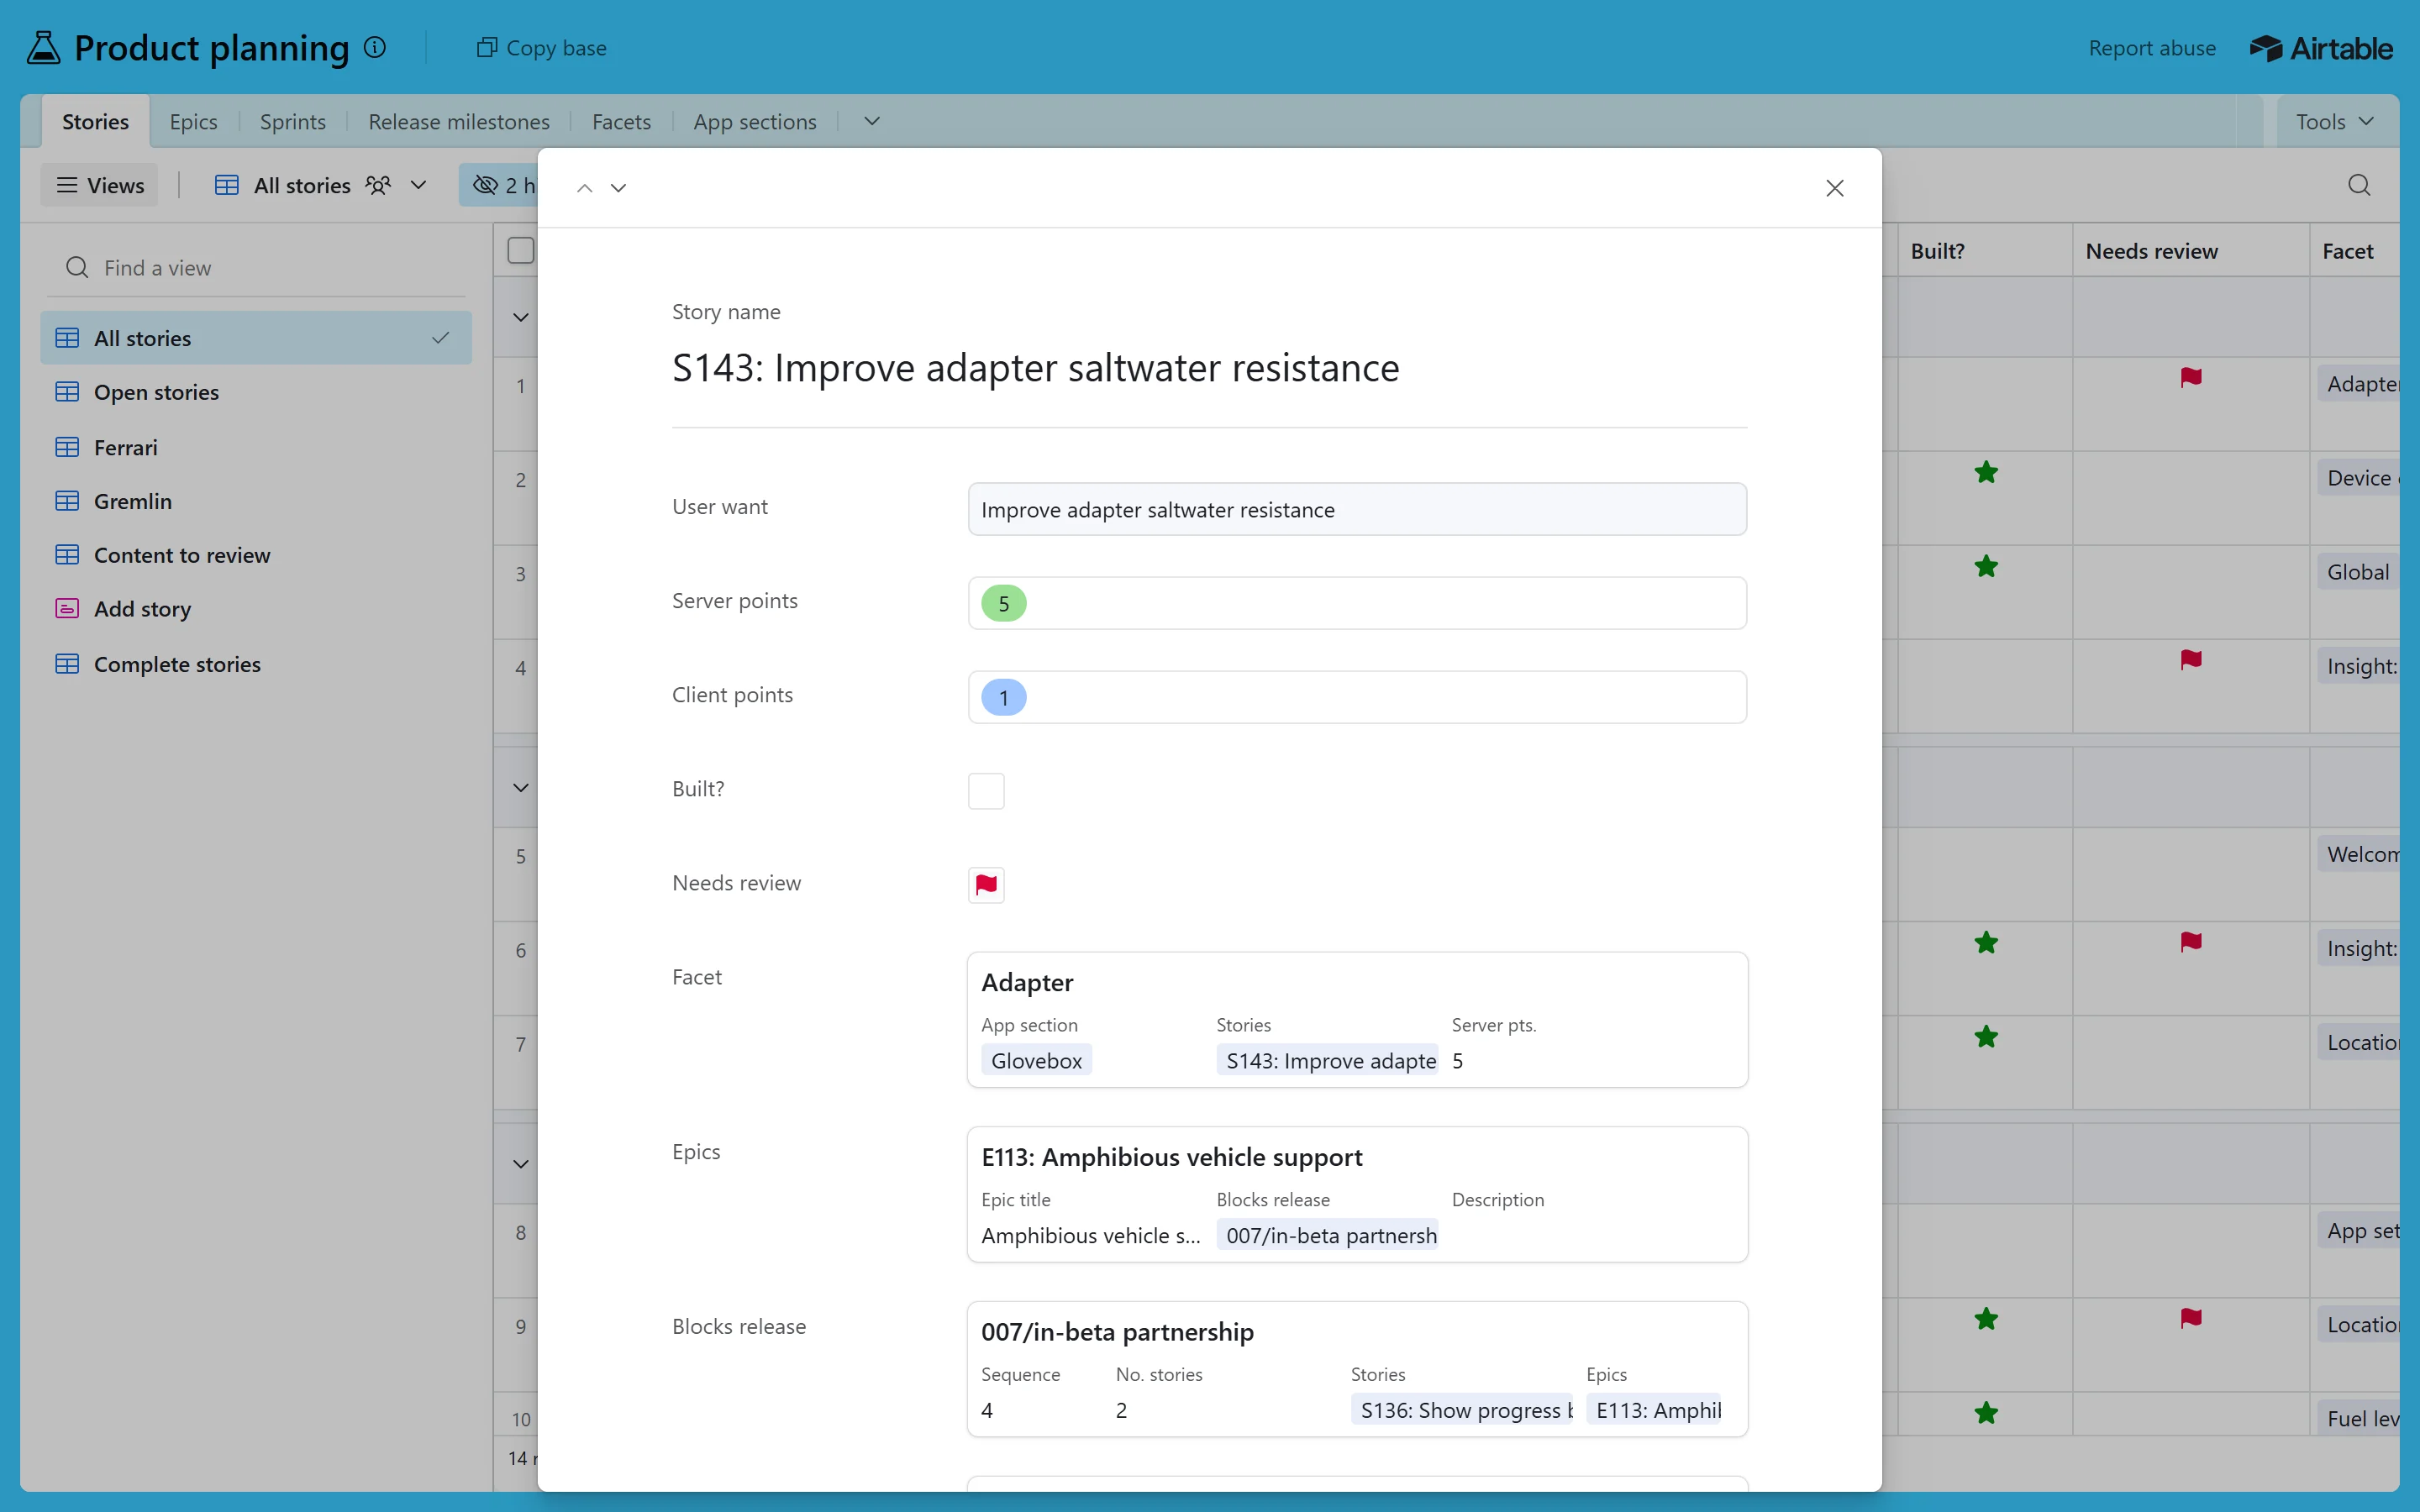Switch to the Epics tab

pyautogui.click(x=193, y=121)
